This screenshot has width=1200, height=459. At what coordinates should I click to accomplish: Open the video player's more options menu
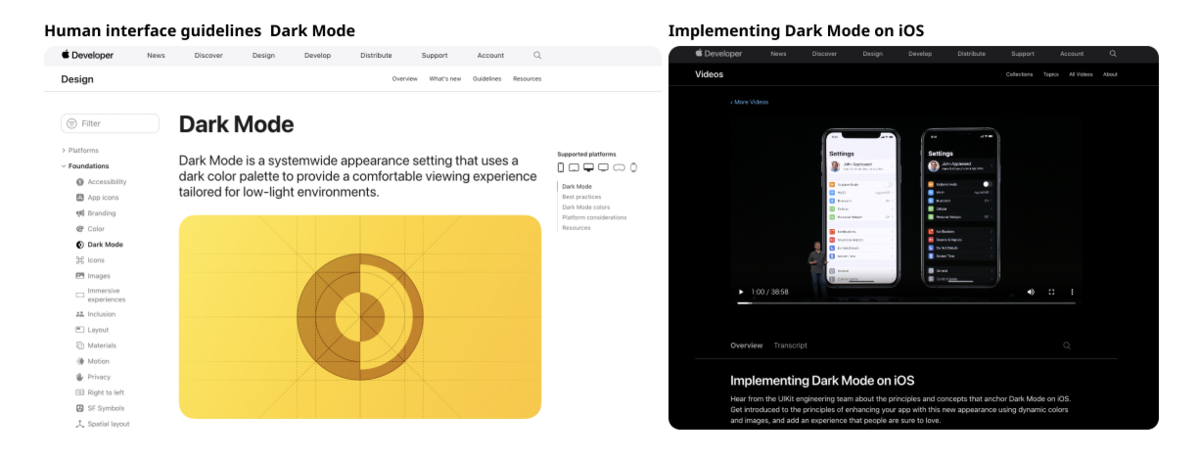[1072, 292]
